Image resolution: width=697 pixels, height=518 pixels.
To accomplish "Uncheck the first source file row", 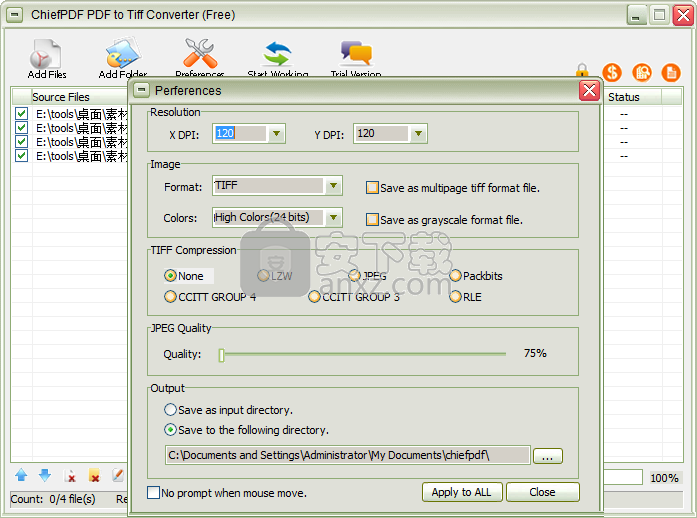I will pyautogui.click(x=21, y=114).
